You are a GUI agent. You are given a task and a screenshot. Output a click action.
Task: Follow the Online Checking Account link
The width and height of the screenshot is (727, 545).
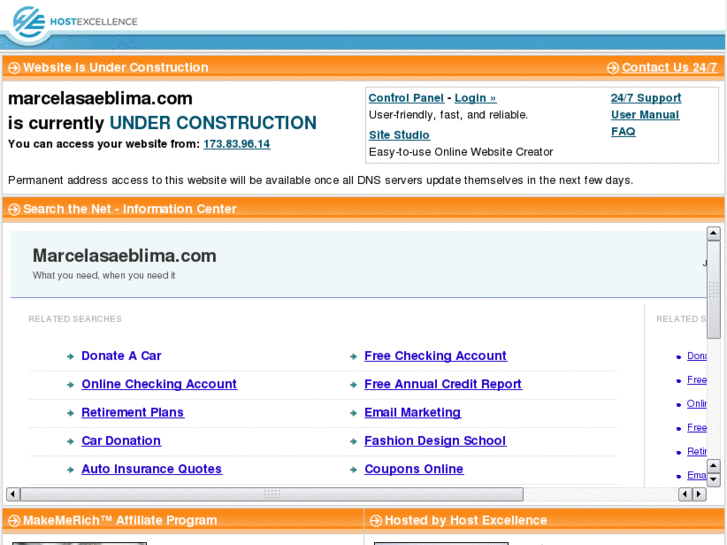pyautogui.click(x=159, y=384)
